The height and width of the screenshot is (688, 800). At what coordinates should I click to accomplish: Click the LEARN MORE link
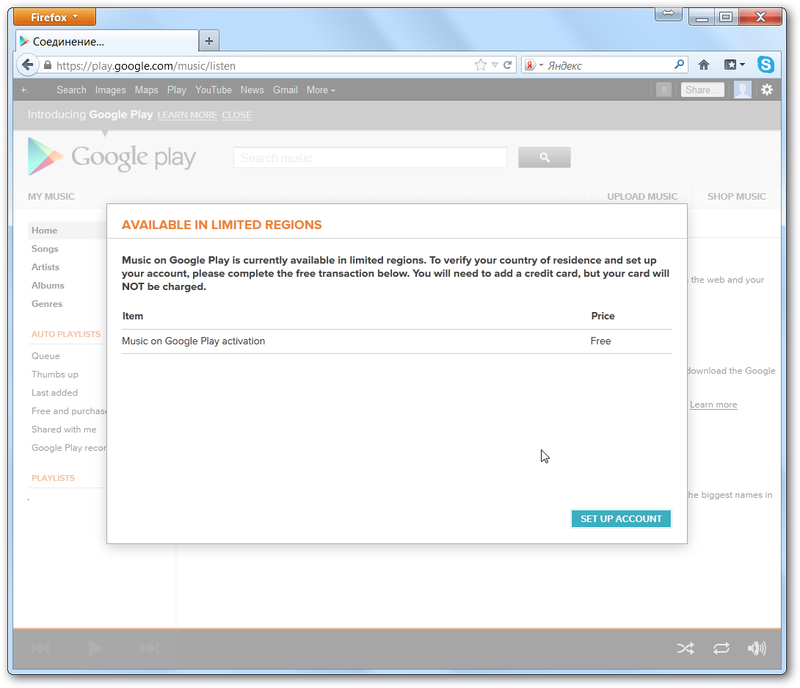tap(187, 115)
